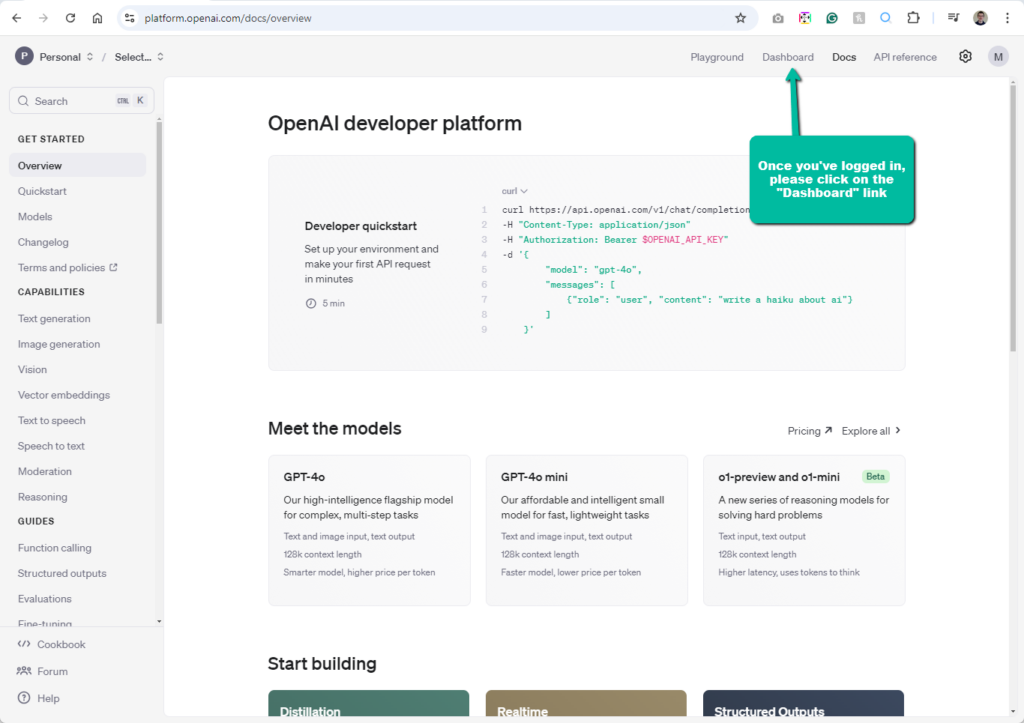The width and height of the screenshot is (1024, 723).
Task: Open the Pricing link
Action: click(x=809, y=431)
